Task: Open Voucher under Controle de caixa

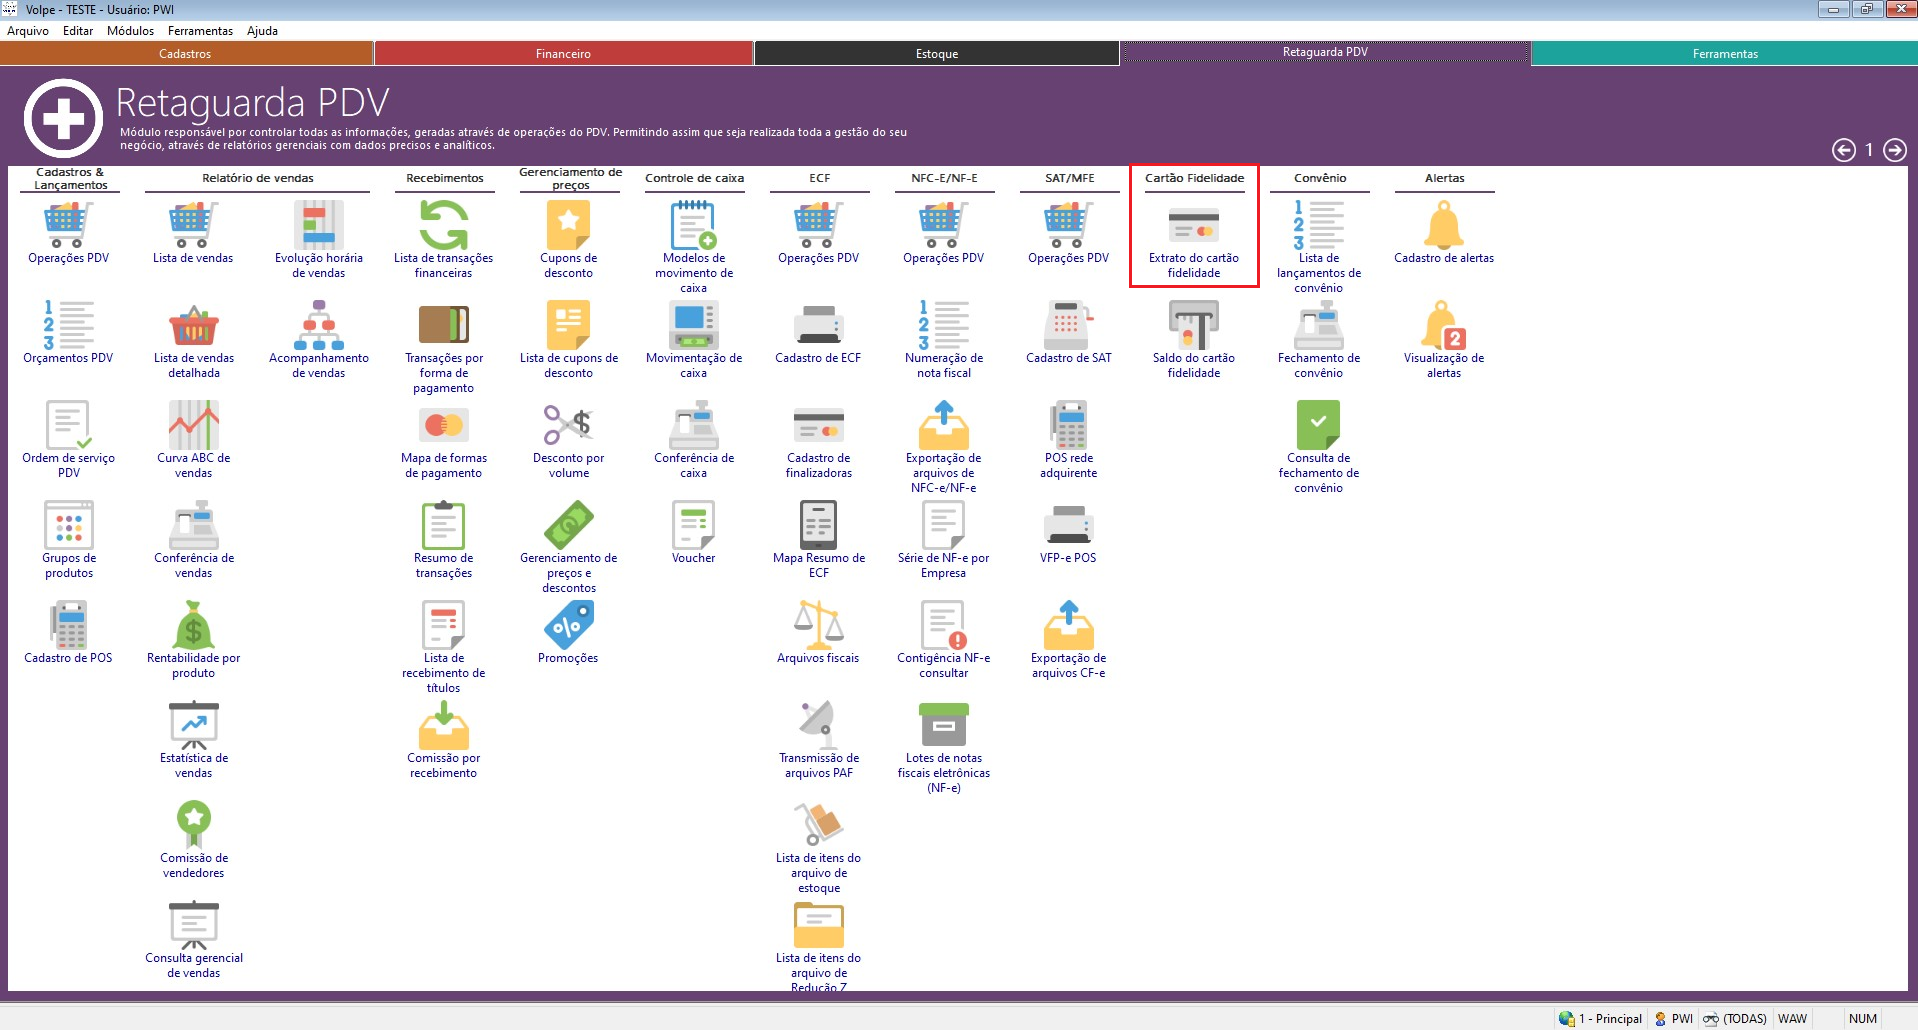Action: point(693,527)
